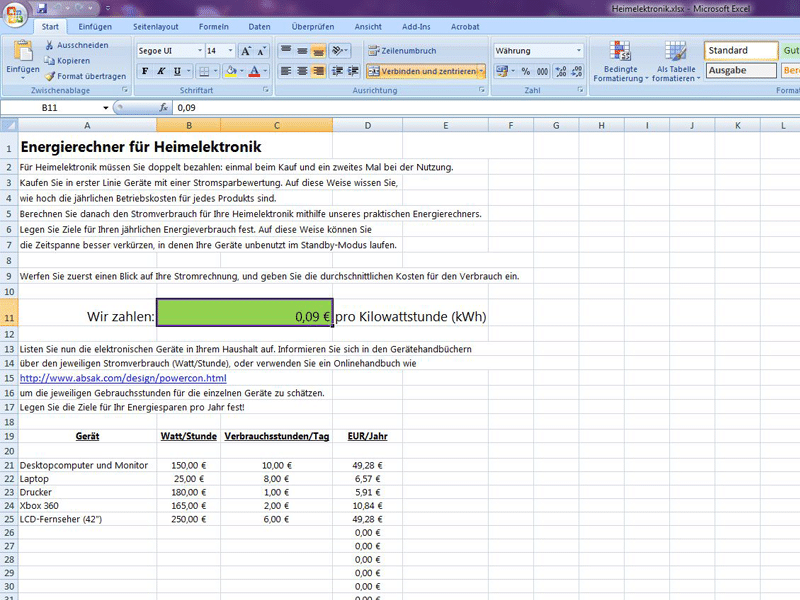This screenshot has width=800, height=600.
Task: Open Verbinden und zentrieren dropdown arrow
Action: click(481, 71)
